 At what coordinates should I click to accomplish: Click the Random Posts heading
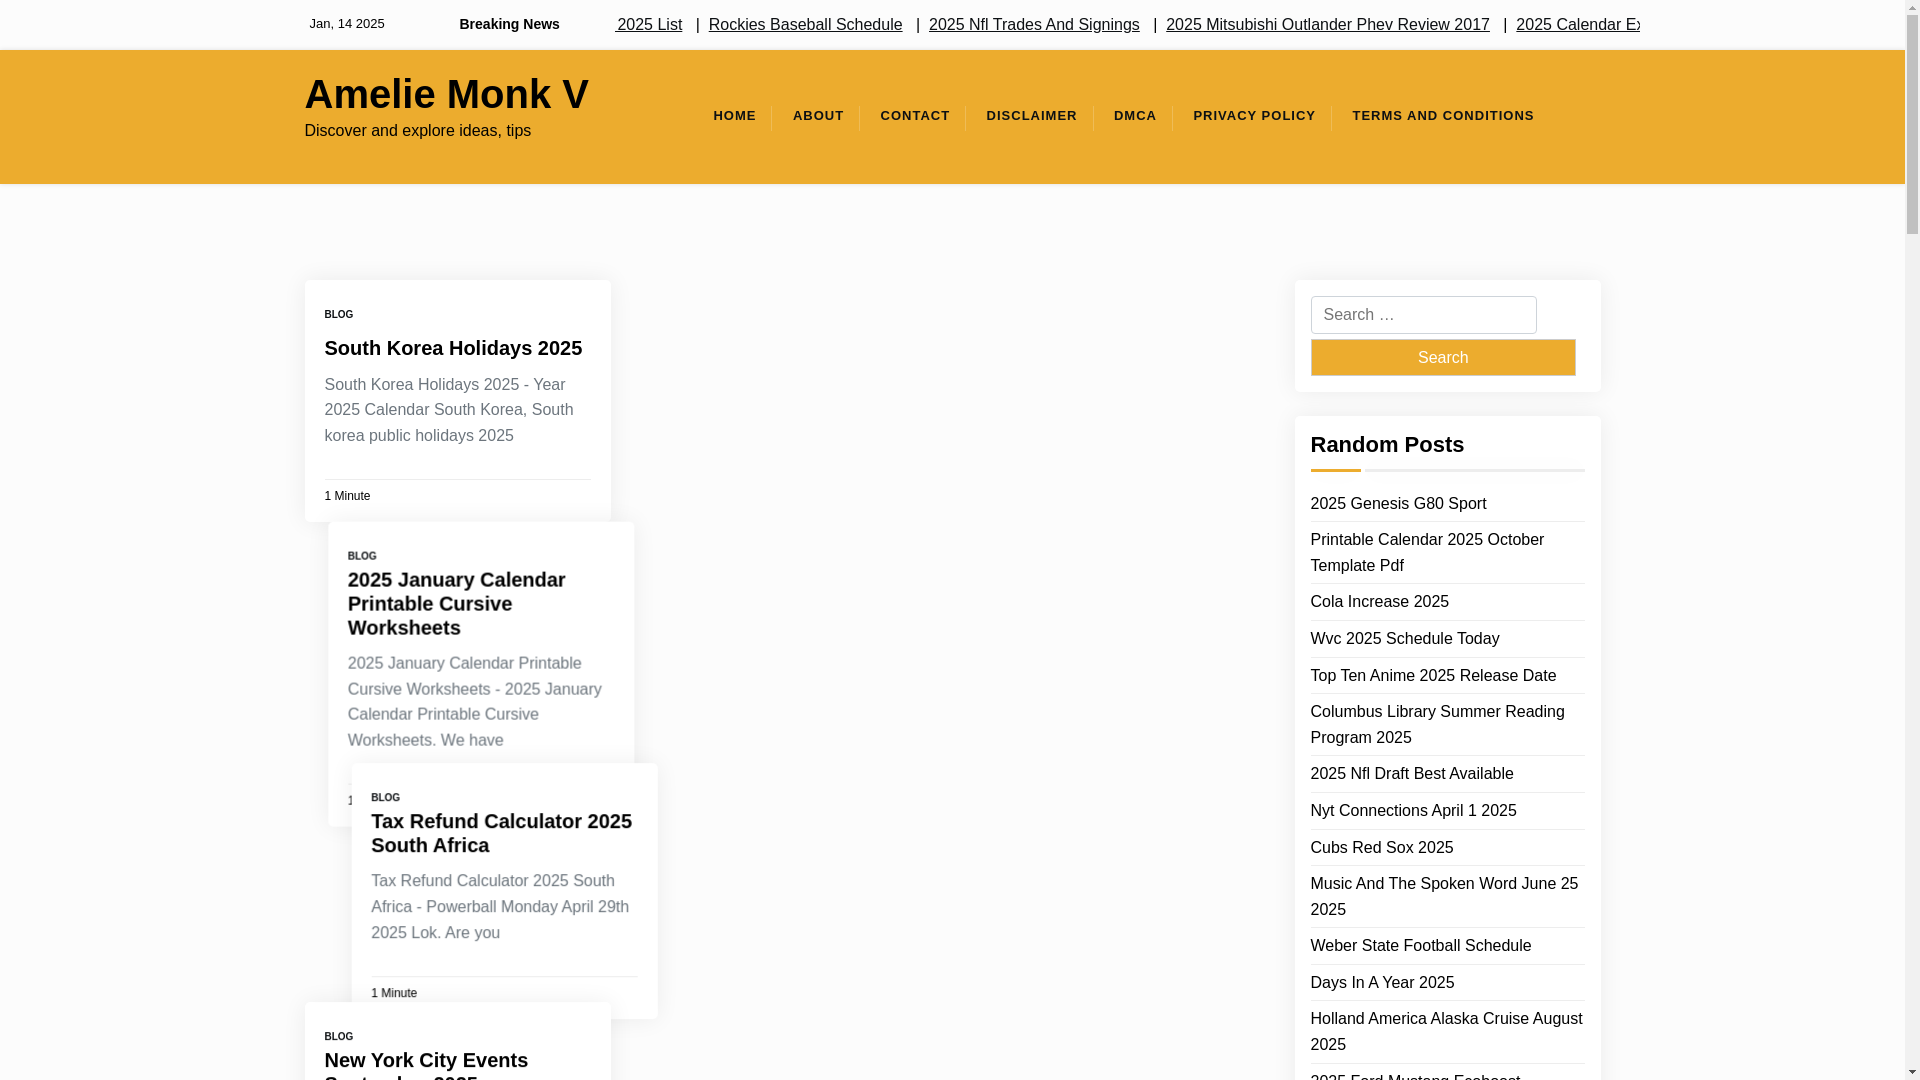pyautogui.click(x=1386, y=444)
